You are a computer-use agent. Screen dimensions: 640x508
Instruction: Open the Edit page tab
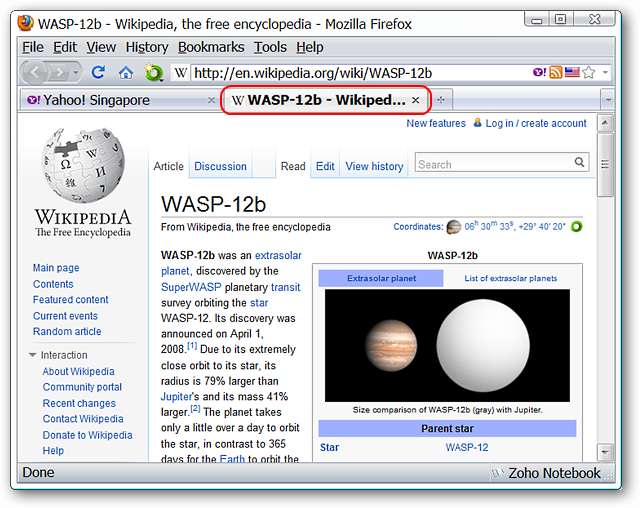325,166
